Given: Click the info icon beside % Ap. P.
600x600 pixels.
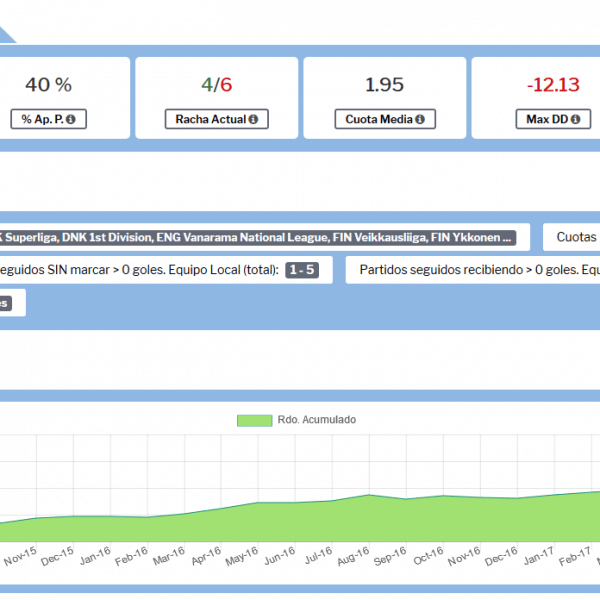Looking at the screenshot, I should tap(70, 119).
